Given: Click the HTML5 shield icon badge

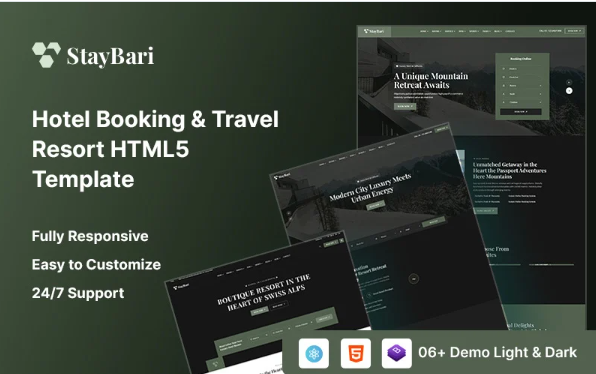Looking at the screenshot, I should click(355, 353).
